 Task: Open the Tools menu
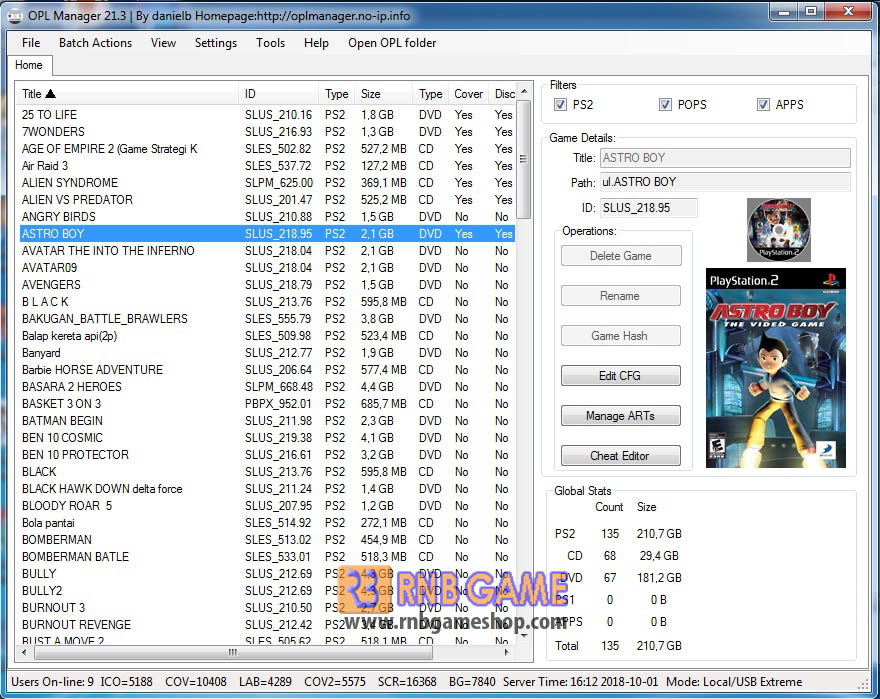[271, 43]
